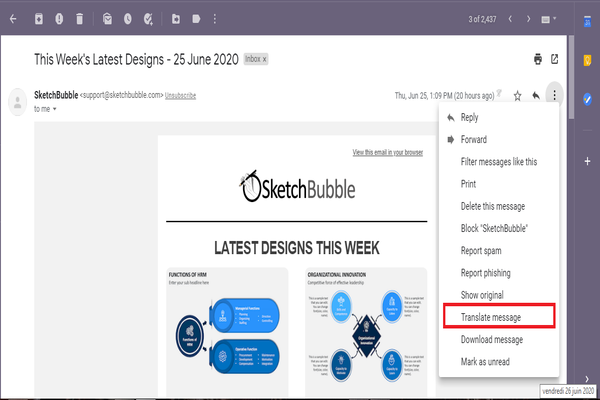Delete the email with the trash icon
Image resolution: width=600 pixels, height=400 pixels.
point(79,19)
